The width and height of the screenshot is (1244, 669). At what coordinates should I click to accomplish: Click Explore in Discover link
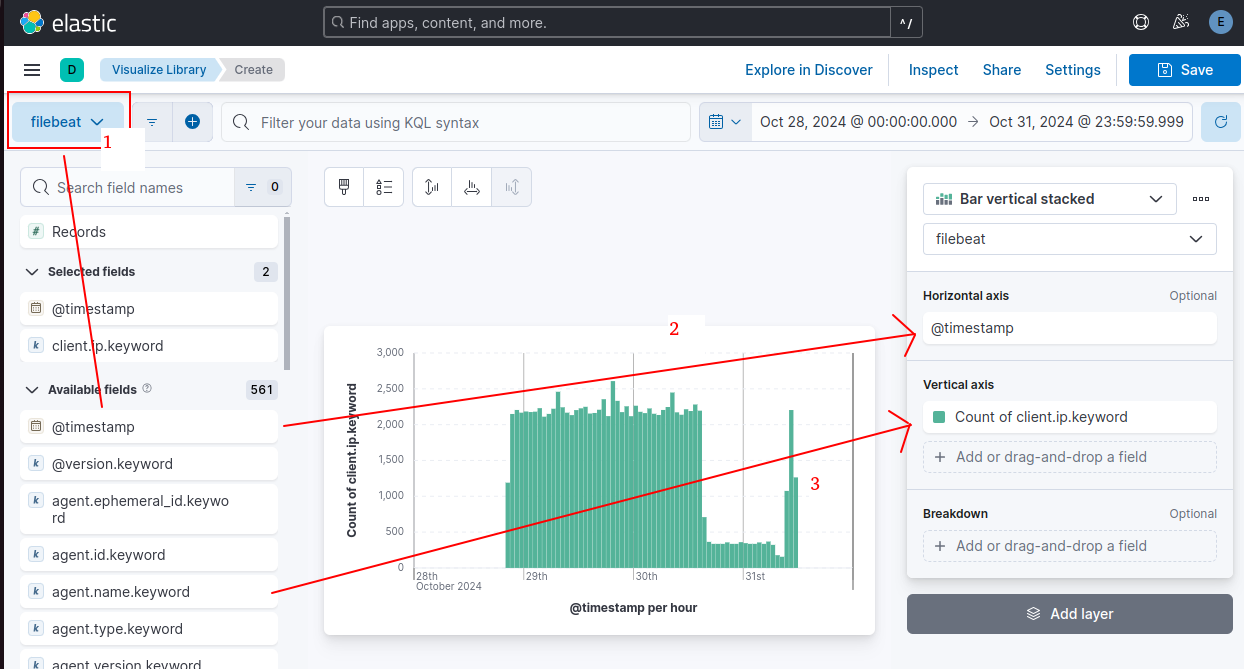click(809, 70)
